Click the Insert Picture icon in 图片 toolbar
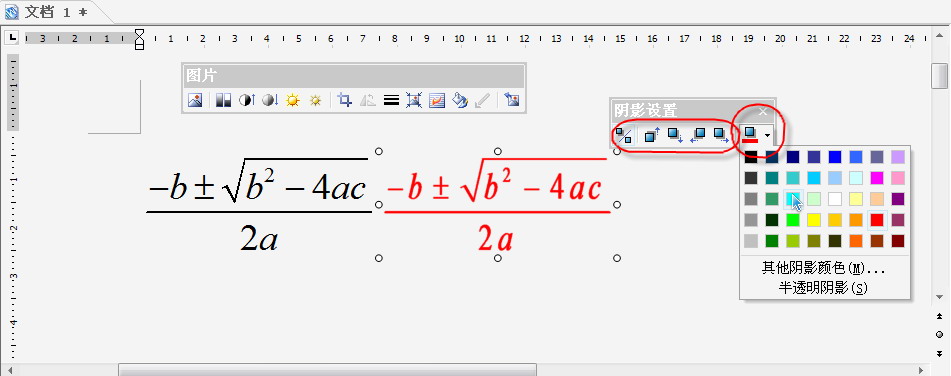 coord(195,100)
